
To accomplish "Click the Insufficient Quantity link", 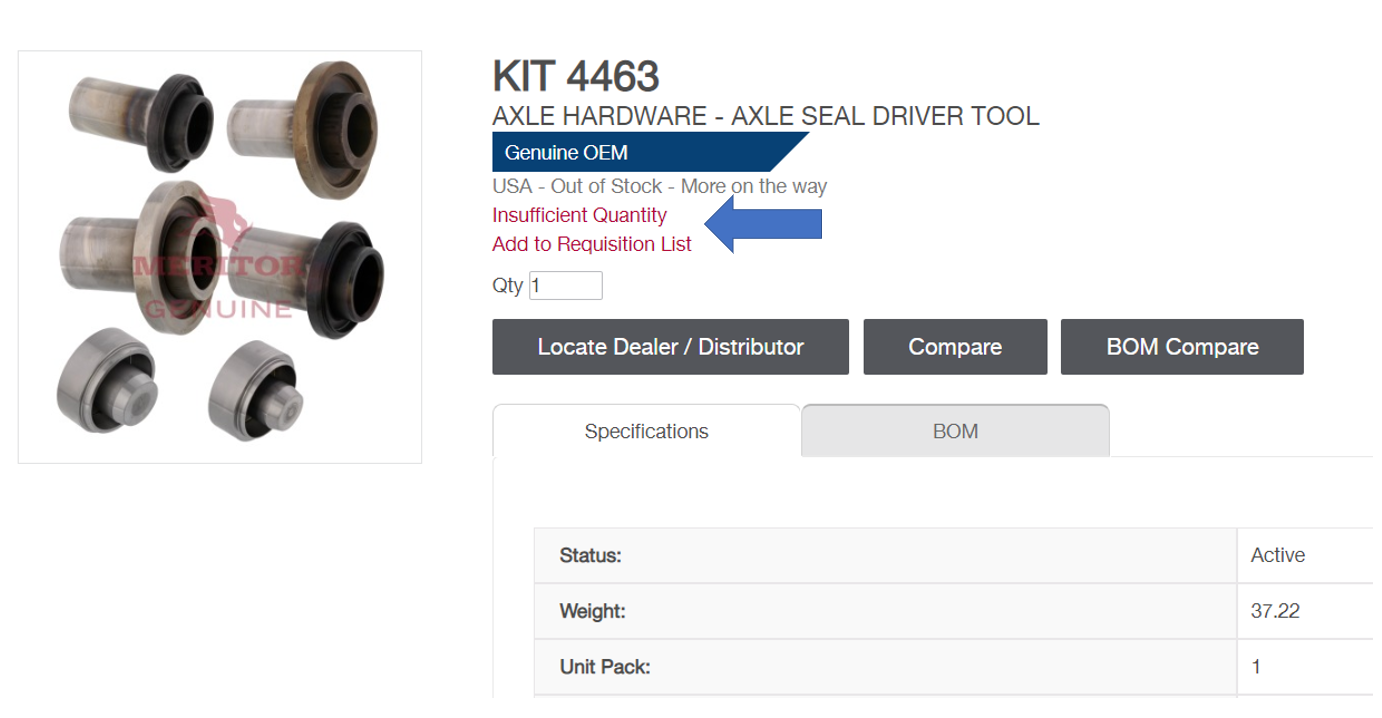I will [x=579, y=215].
